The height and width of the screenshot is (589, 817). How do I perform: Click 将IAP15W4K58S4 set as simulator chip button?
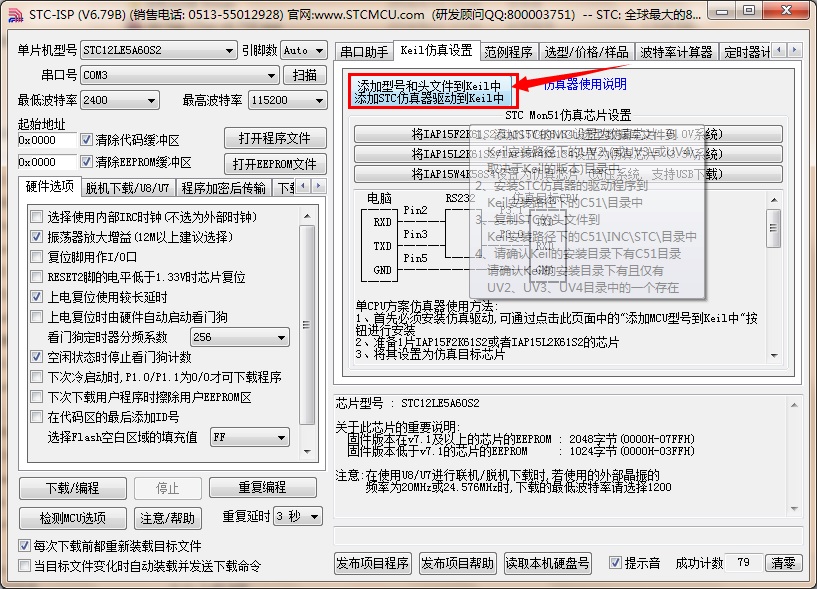pyautogui.click(x=568, y=174)
